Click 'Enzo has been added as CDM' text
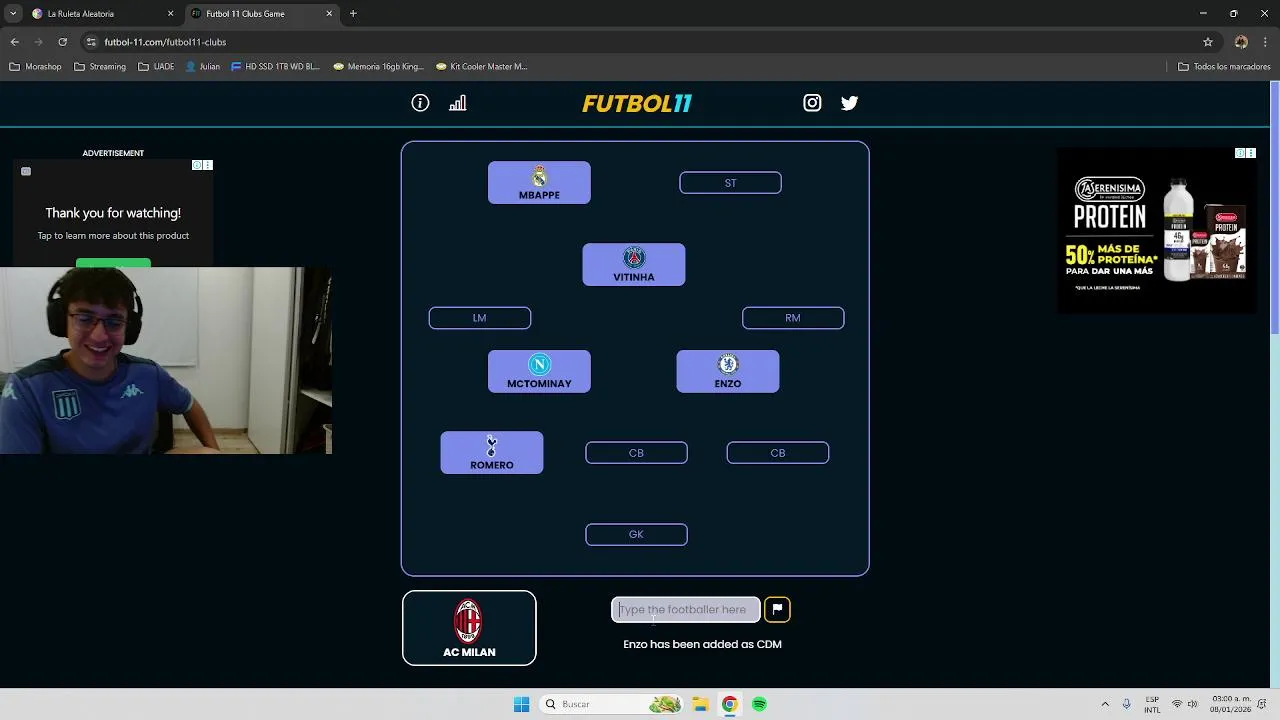Image resolution: width=1280 pixels, height=720 pixels. coord(702,644)
